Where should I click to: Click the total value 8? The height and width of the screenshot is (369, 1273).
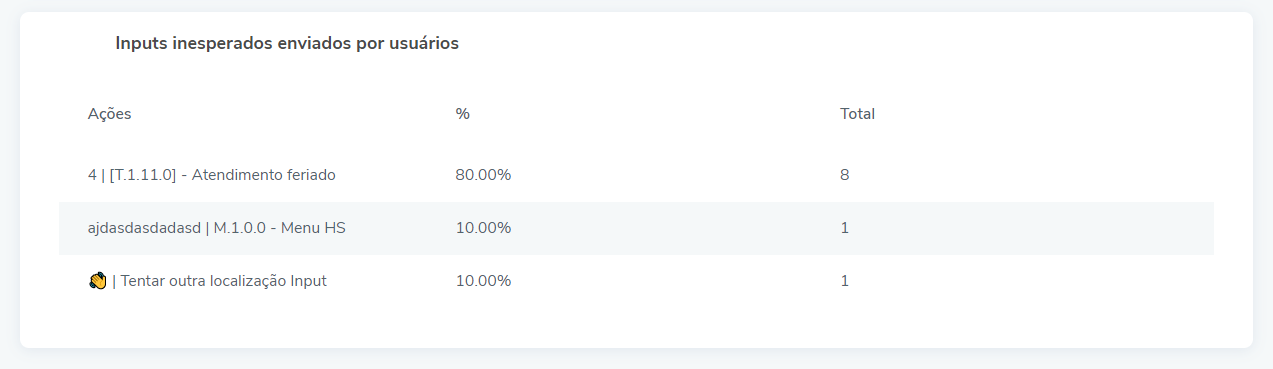tap(844, 175)
